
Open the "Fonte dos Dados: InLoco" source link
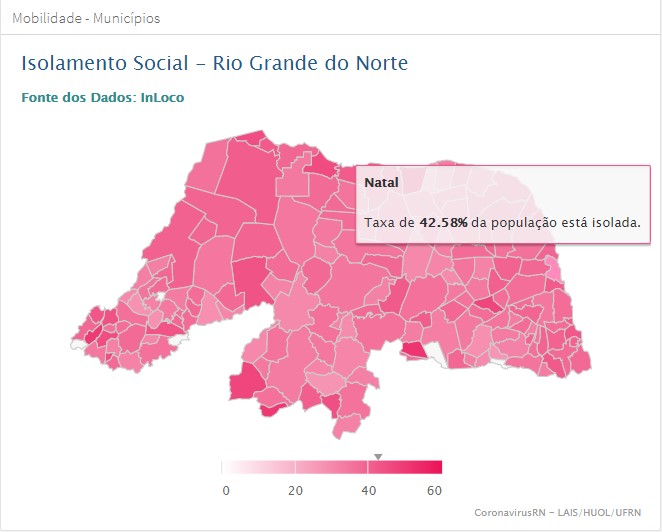[x=102, y=97]
